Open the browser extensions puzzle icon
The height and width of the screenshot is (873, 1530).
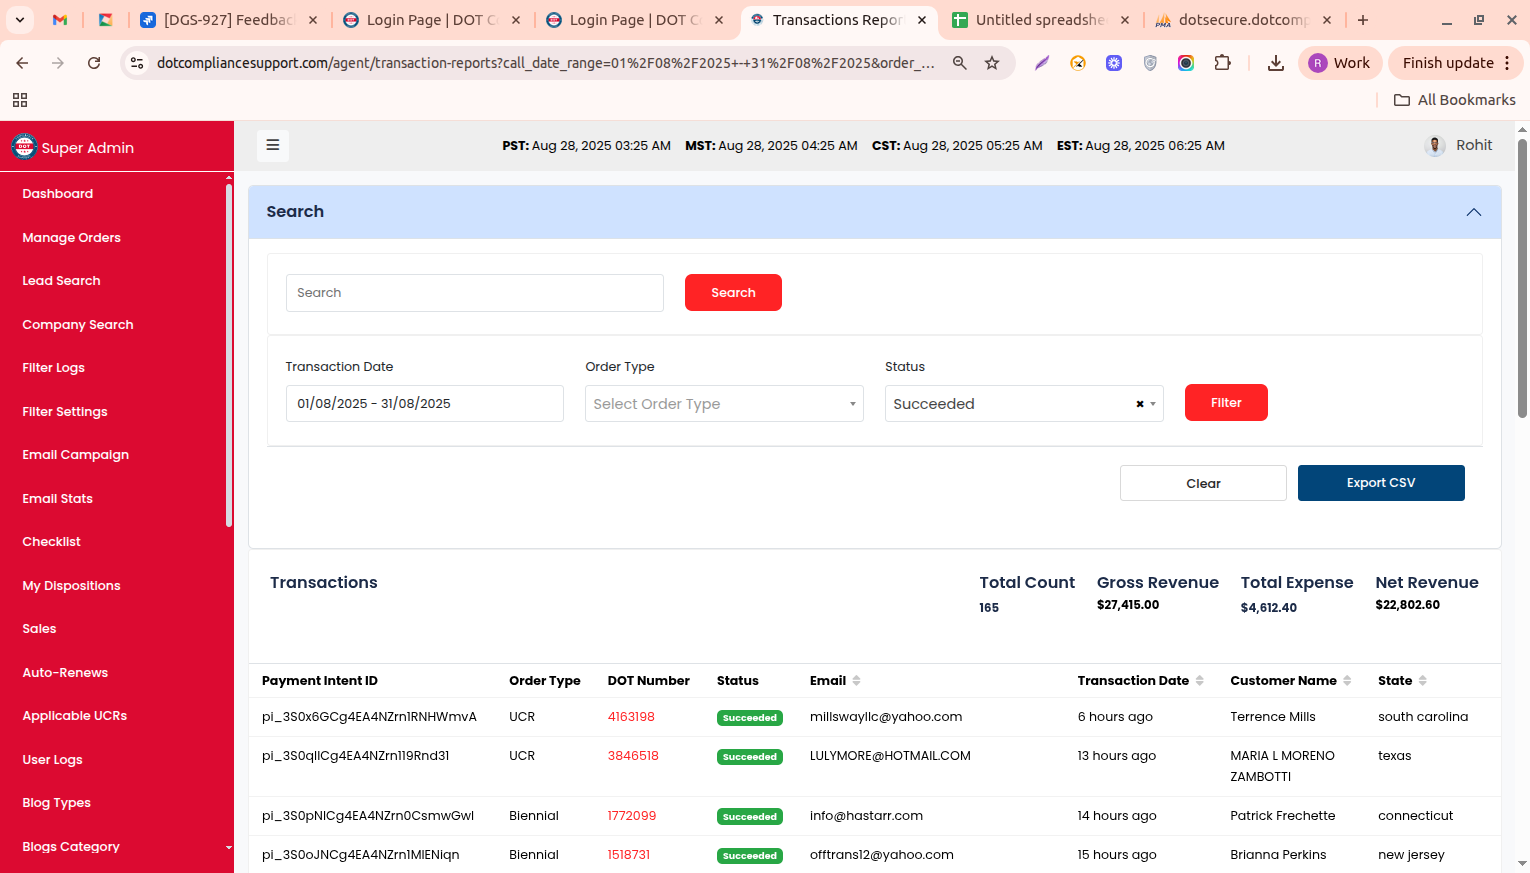pyautogui.click(x=1222, y=63)
